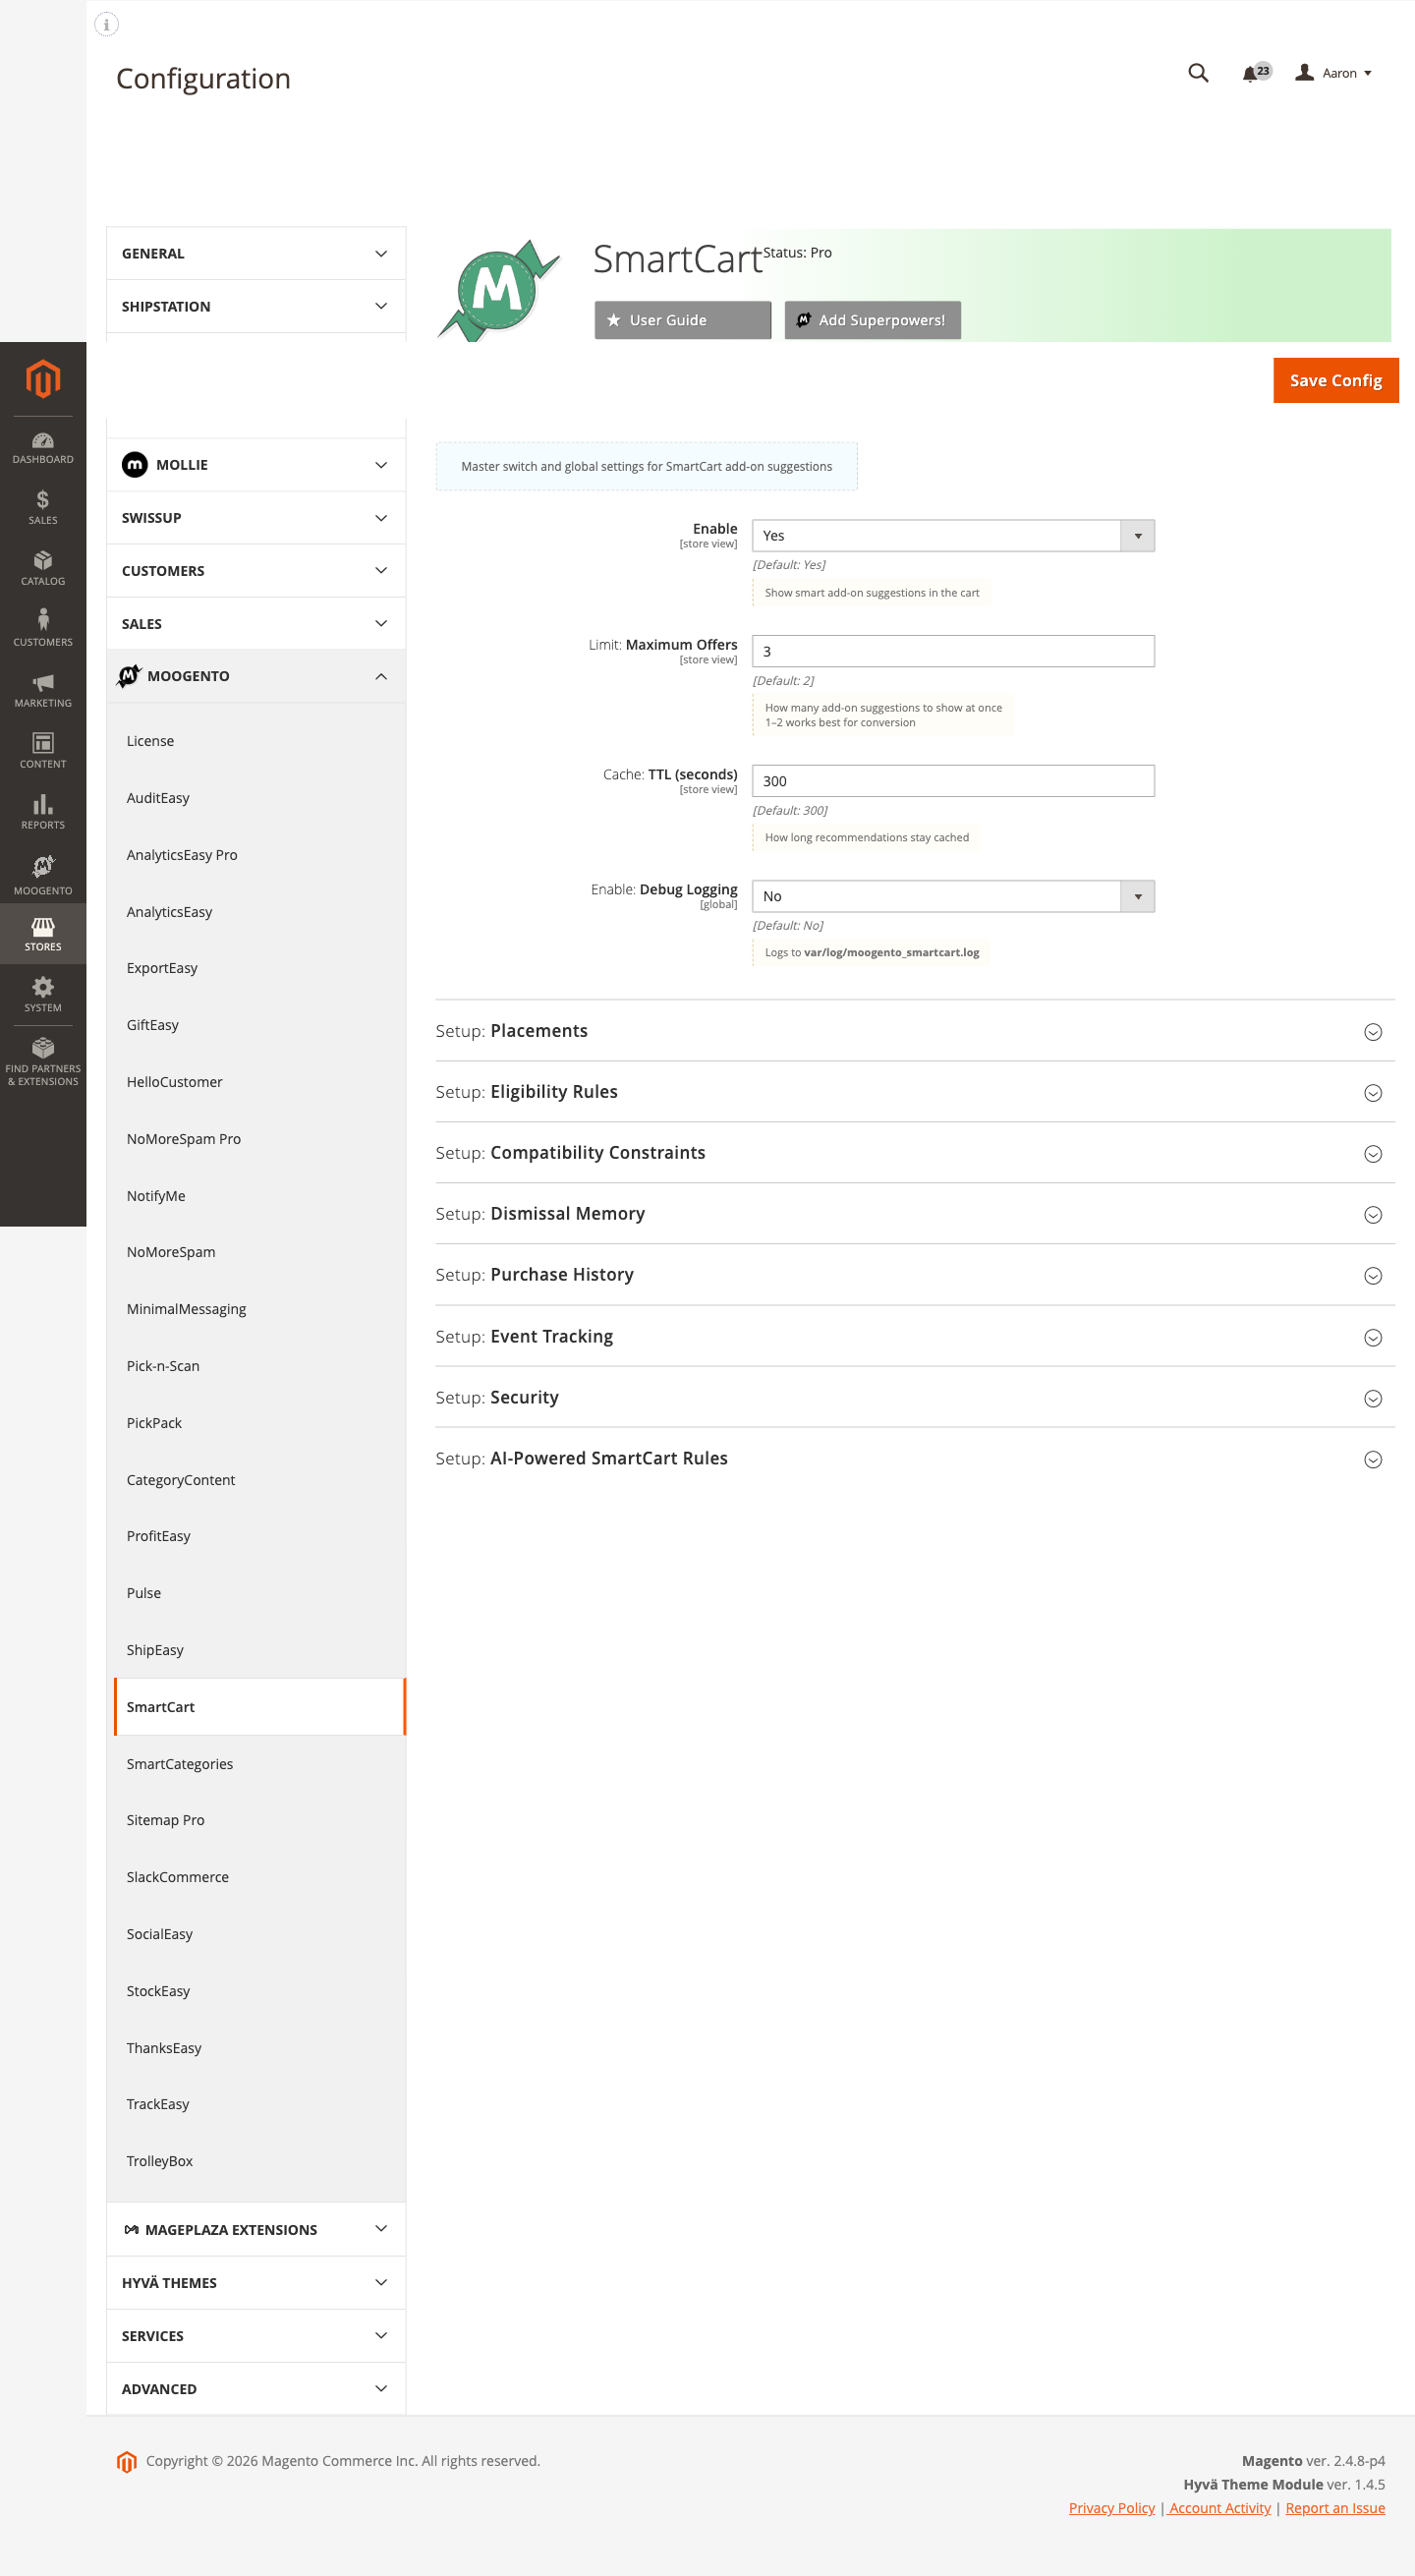Screen dimensions: 1415x2576
Task: Open the Magento logo home icon
Action: (x=43, y=379)
